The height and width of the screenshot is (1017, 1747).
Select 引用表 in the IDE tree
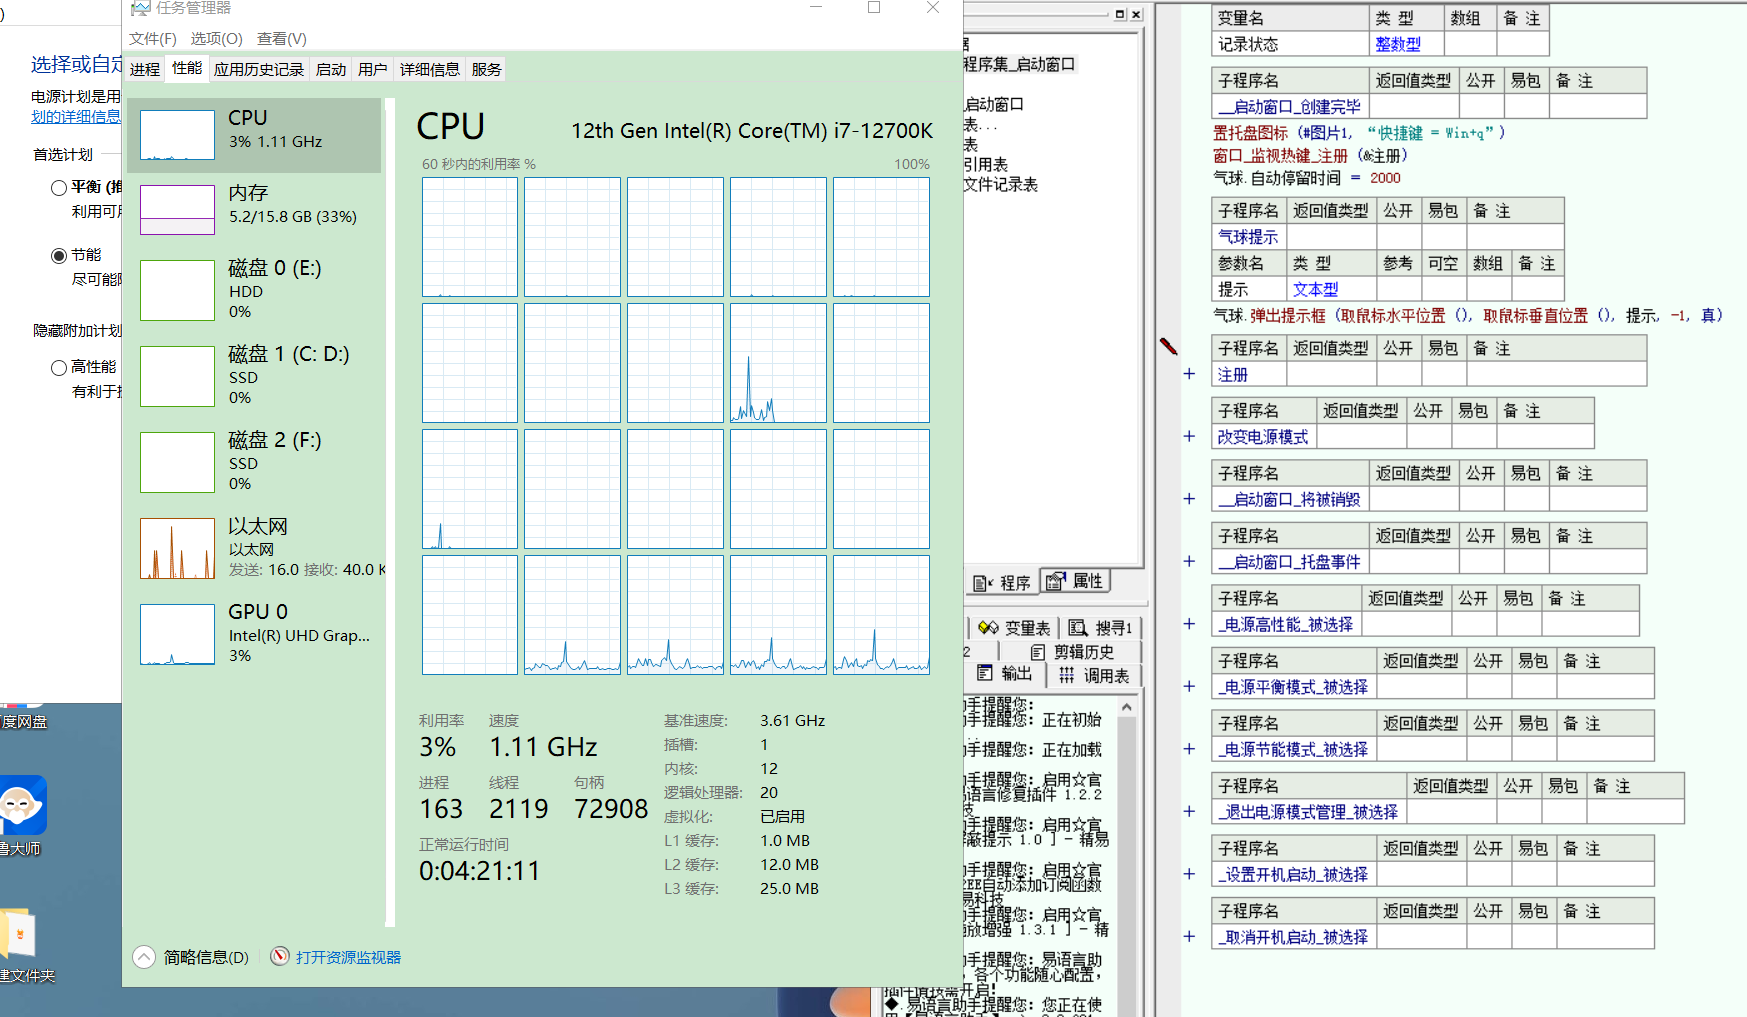[986, 164]
